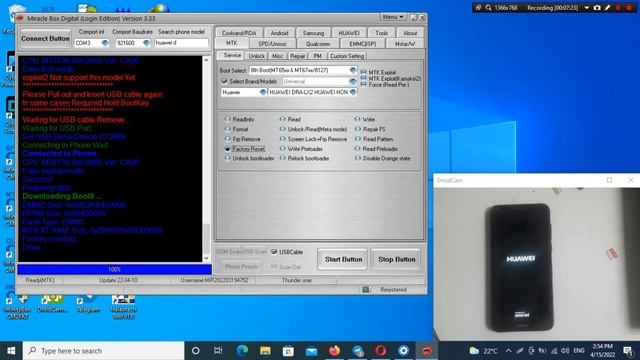
Task: Click the Type here to search box
Action: pos(103,351)
